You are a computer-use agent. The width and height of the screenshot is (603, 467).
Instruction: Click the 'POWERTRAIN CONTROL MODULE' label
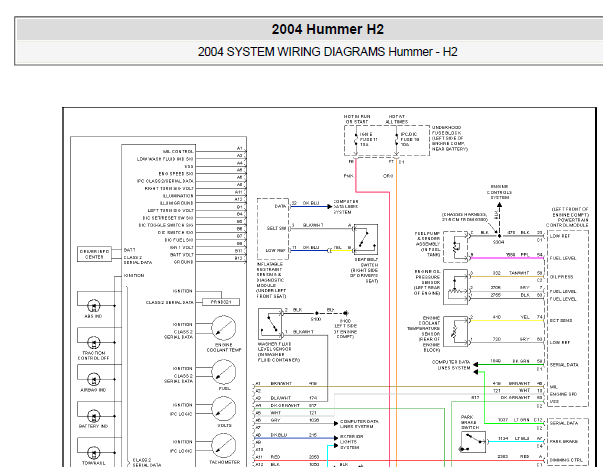click(x=568, y=222)
